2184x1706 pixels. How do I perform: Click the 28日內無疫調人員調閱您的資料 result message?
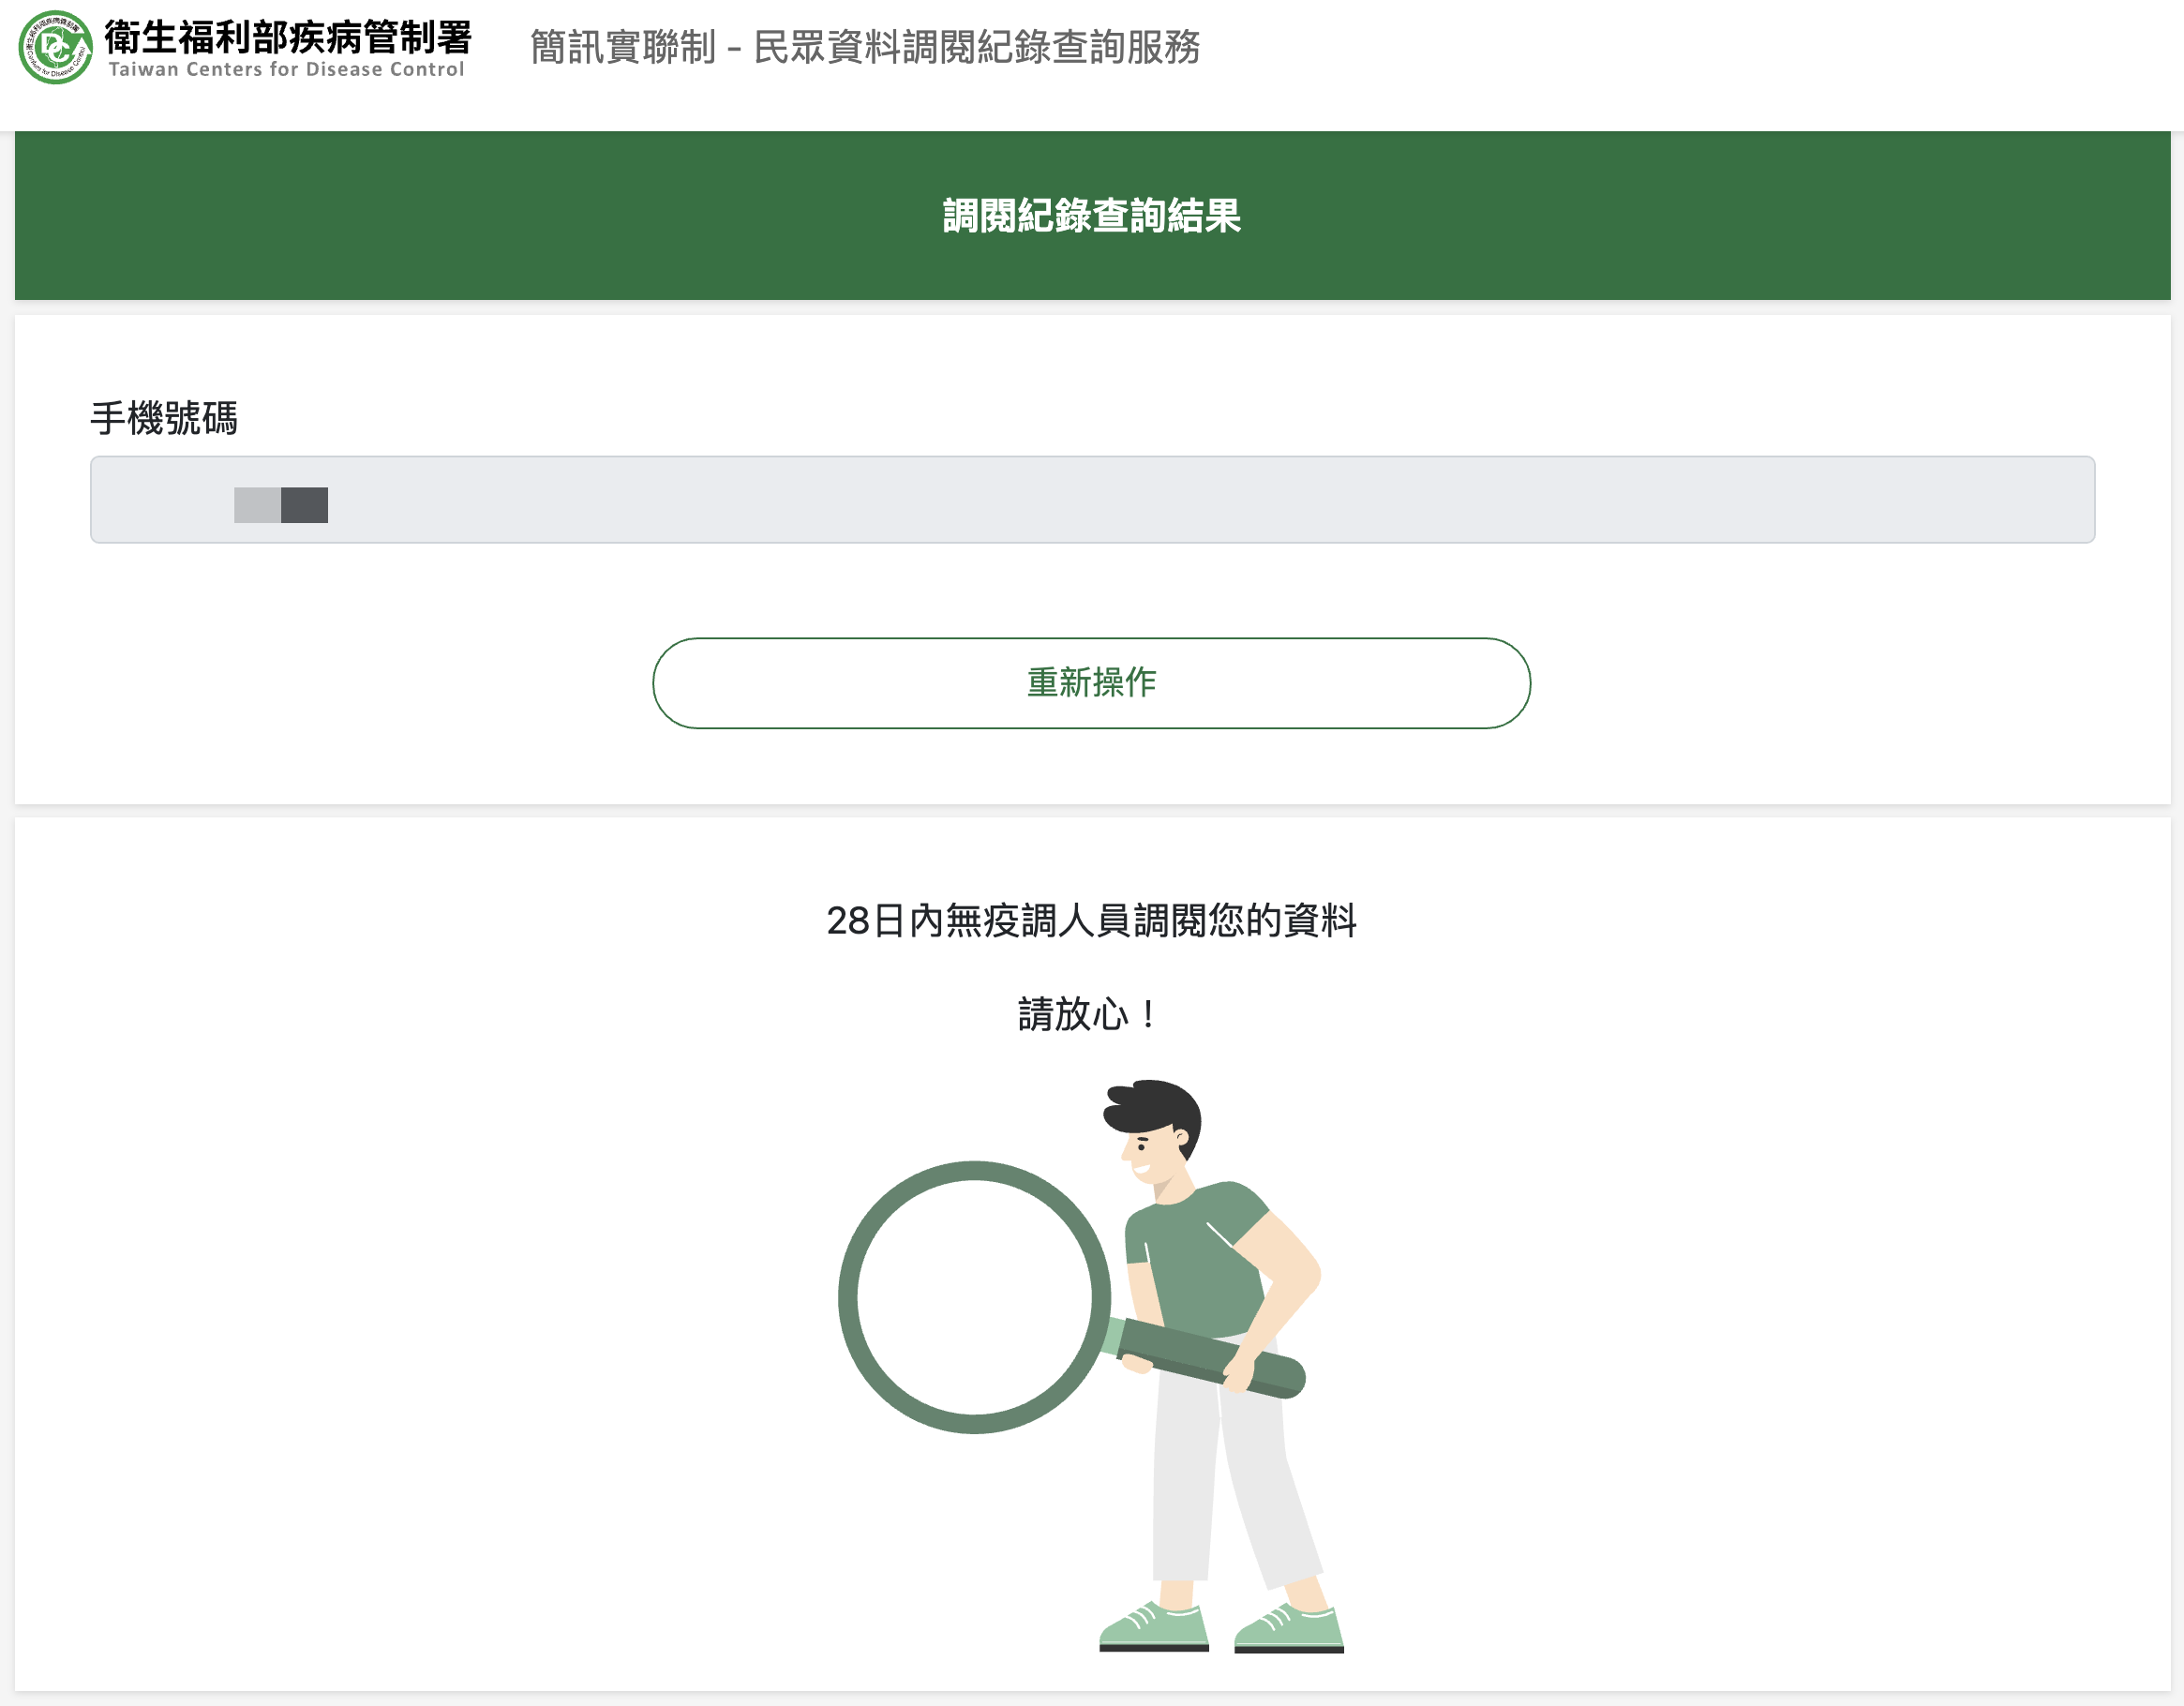(x=1092, y=920)
